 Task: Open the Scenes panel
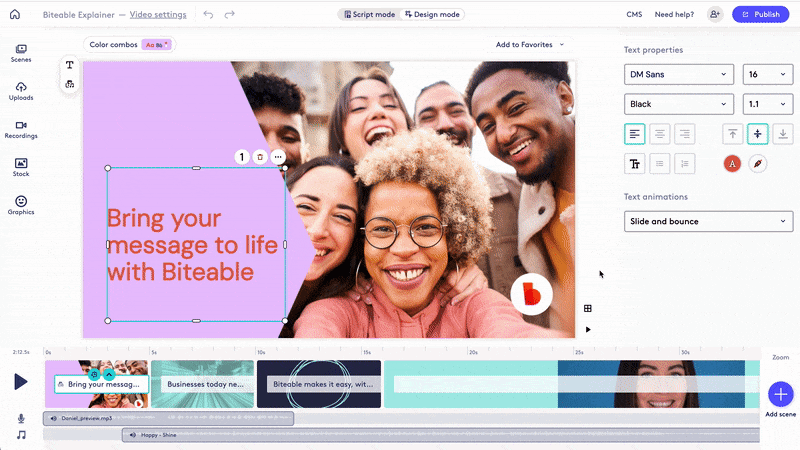click(21, 53)
